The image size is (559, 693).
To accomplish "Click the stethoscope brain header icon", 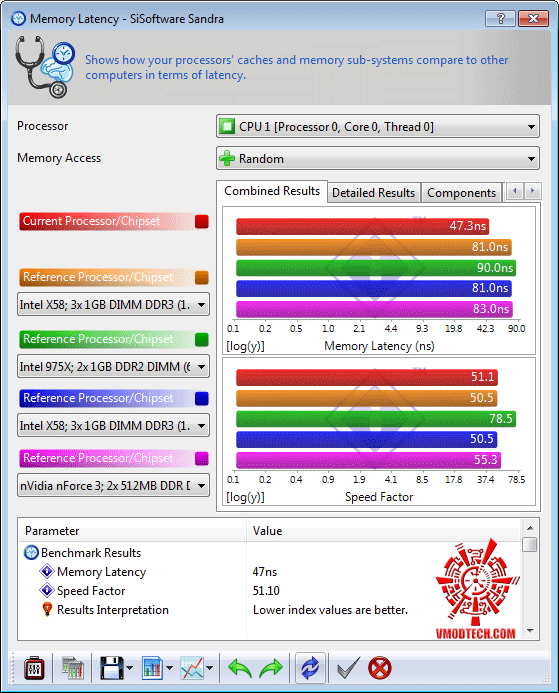I will coord(45,66).
